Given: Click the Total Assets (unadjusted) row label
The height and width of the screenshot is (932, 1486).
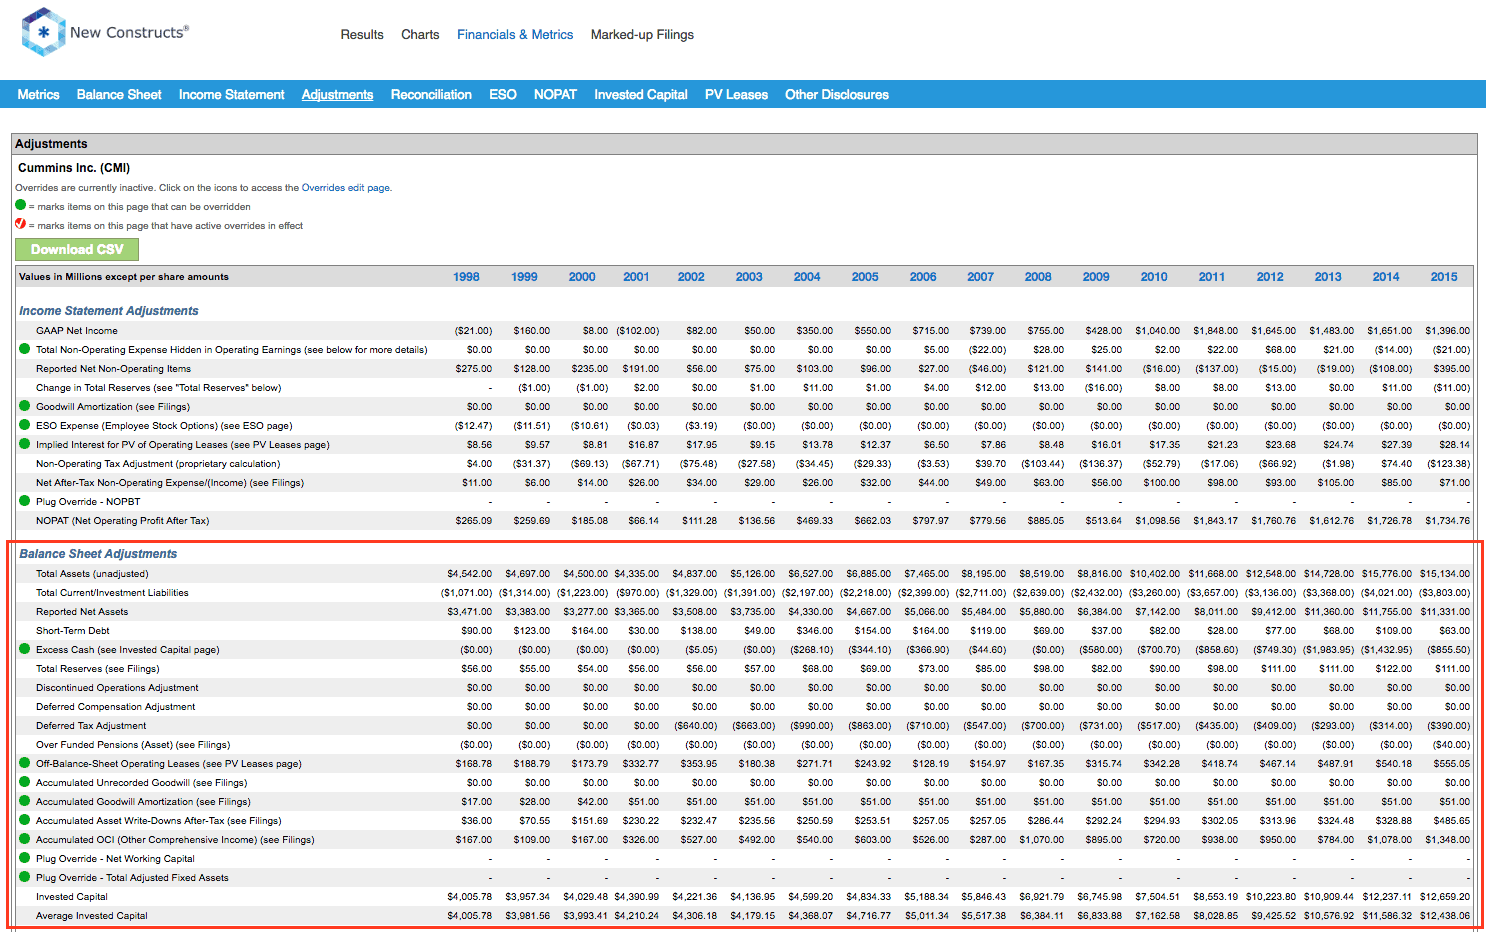Looking at the screenshot, I should click(x=92, y=574).
